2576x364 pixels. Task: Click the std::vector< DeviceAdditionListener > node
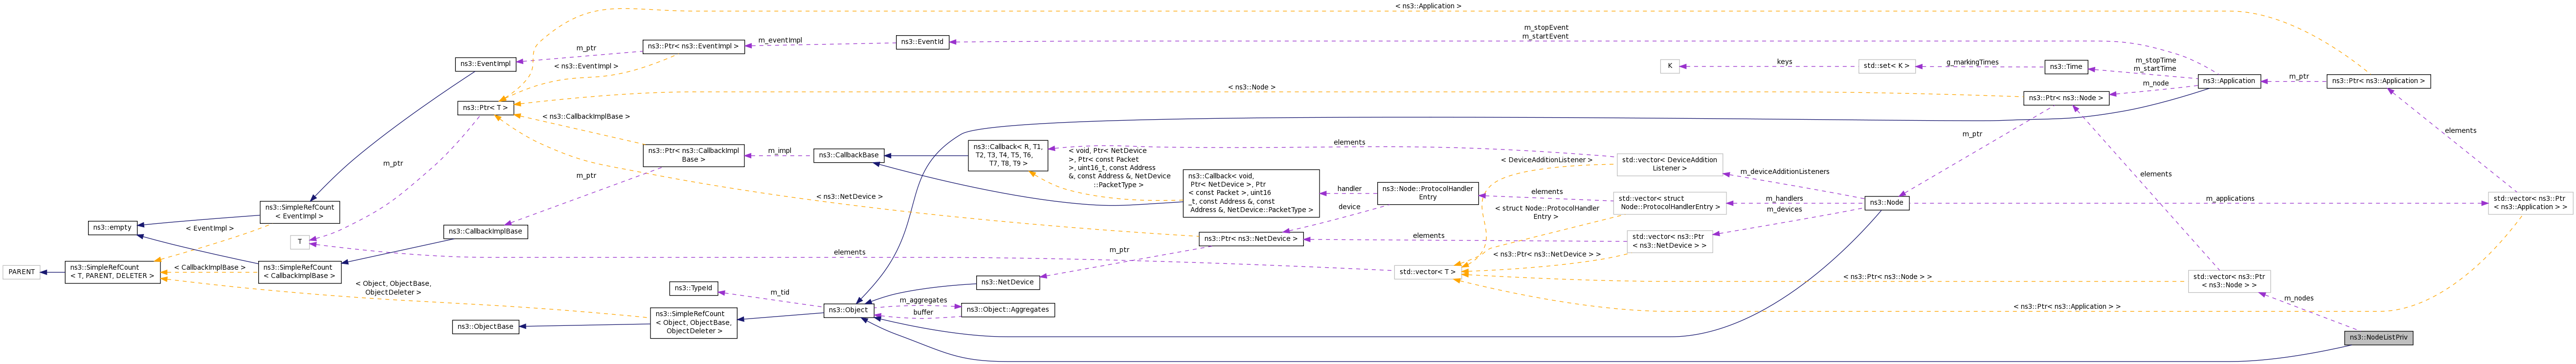(1669, 164)
